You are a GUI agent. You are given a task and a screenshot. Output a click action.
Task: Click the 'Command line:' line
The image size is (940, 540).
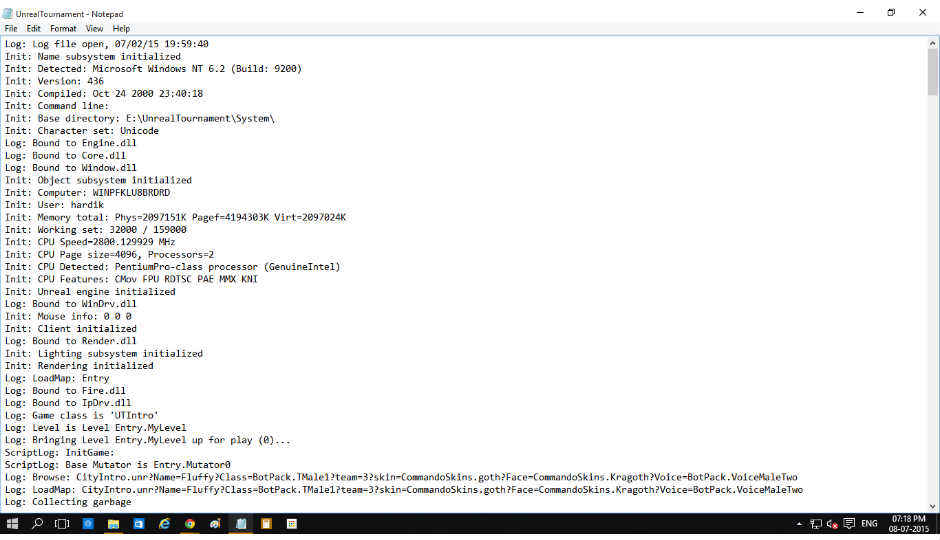click(x=58, y=105)
